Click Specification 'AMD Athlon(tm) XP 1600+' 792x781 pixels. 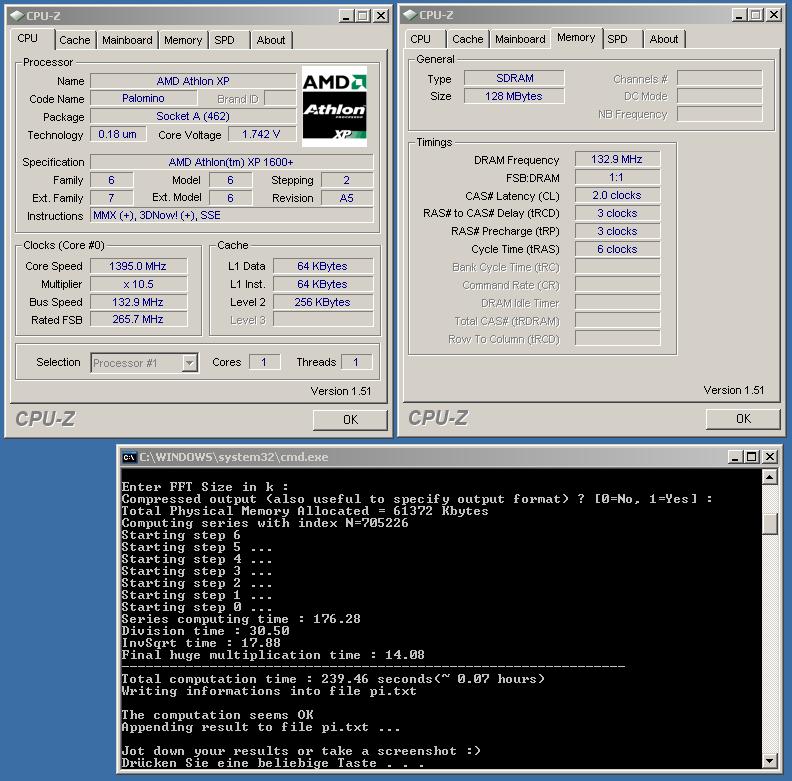click(231, 162)
